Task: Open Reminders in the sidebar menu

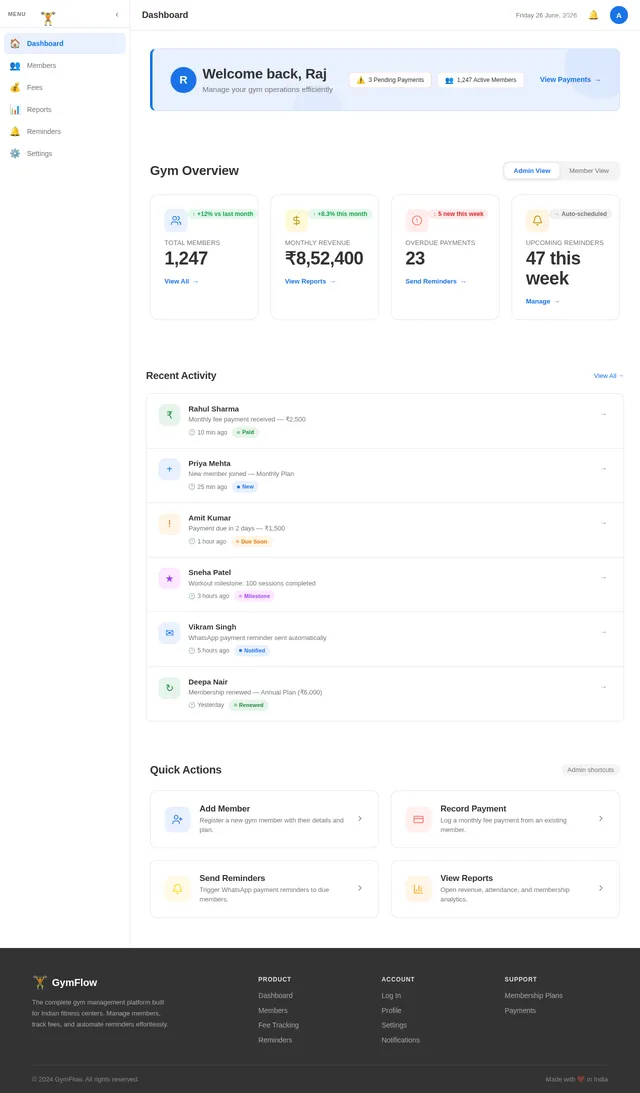Action: coord(65,131)
